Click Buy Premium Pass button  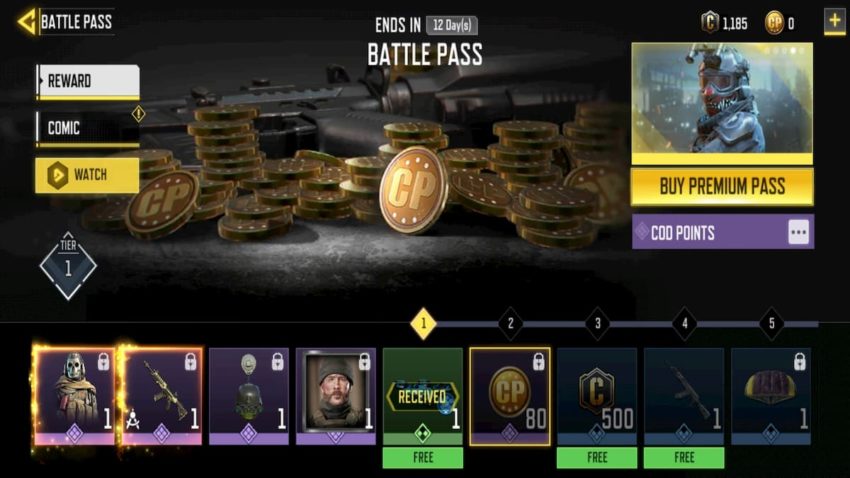point(722,186)
